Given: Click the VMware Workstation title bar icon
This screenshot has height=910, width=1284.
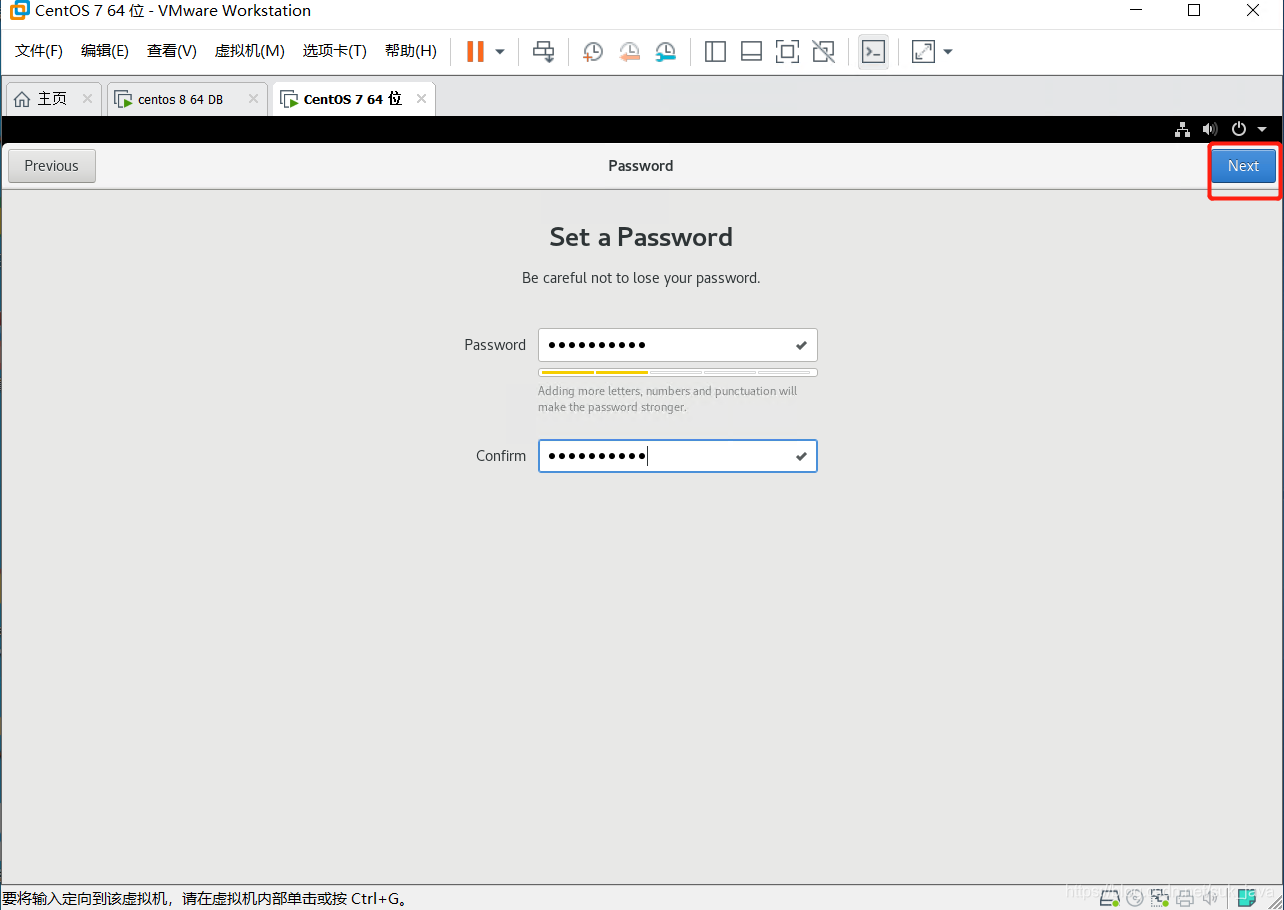Looking at the screenshot, I should pyautogui.click(x=19, y=11).
